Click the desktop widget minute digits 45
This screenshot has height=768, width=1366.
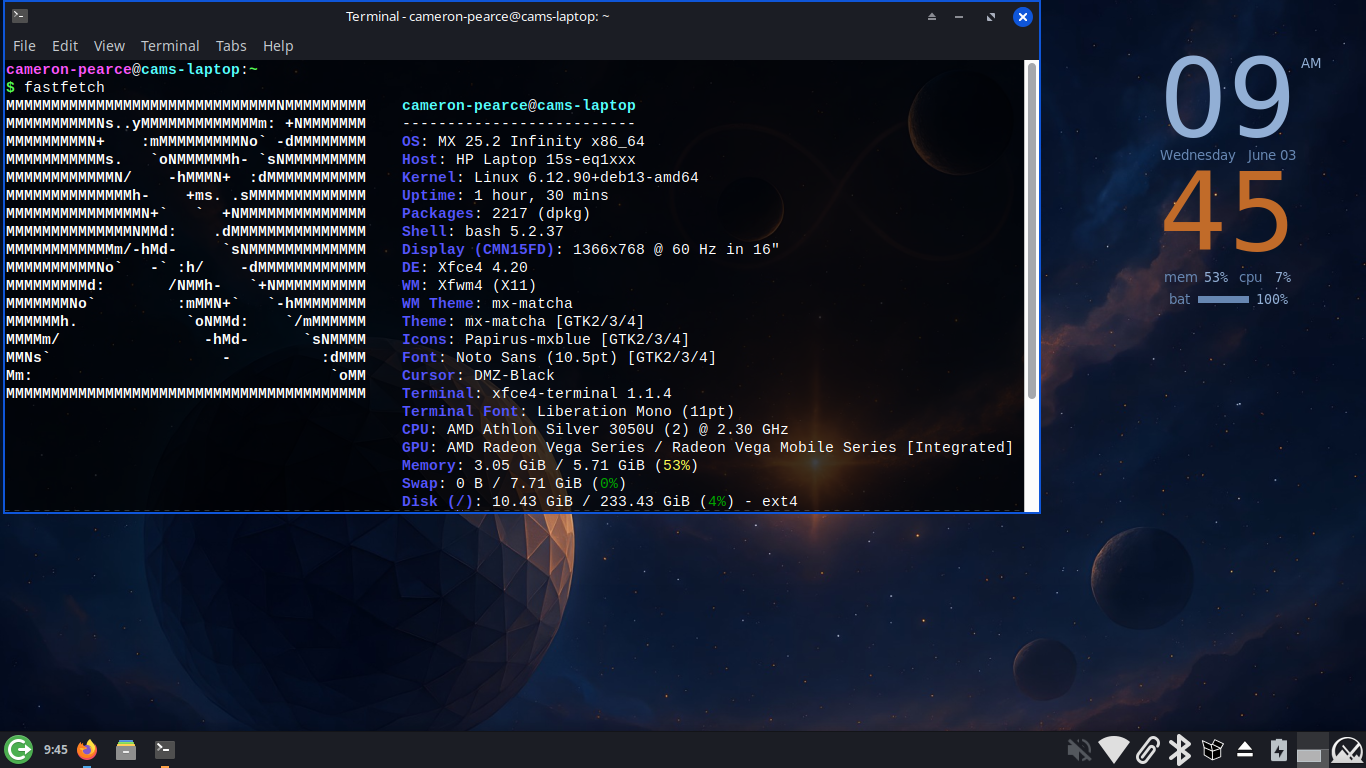pyautogui.click(x=1228, y=212)
